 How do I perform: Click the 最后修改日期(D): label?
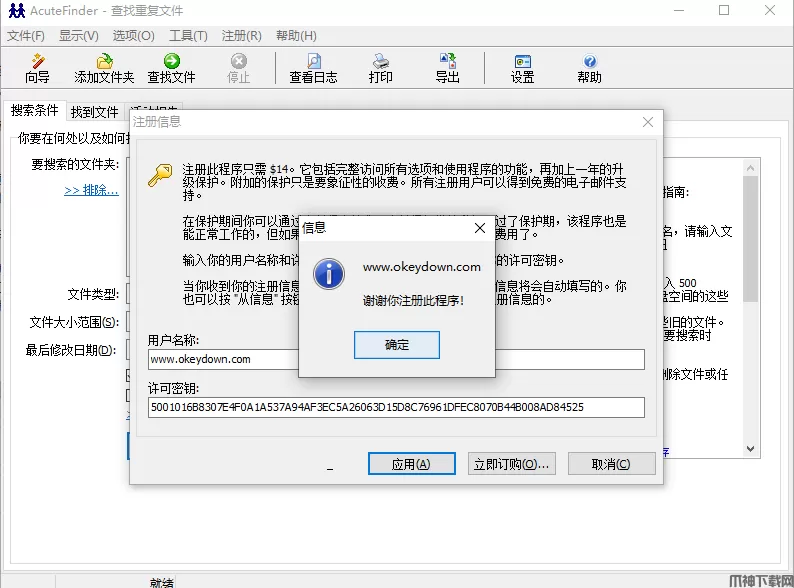pos(71,350)
